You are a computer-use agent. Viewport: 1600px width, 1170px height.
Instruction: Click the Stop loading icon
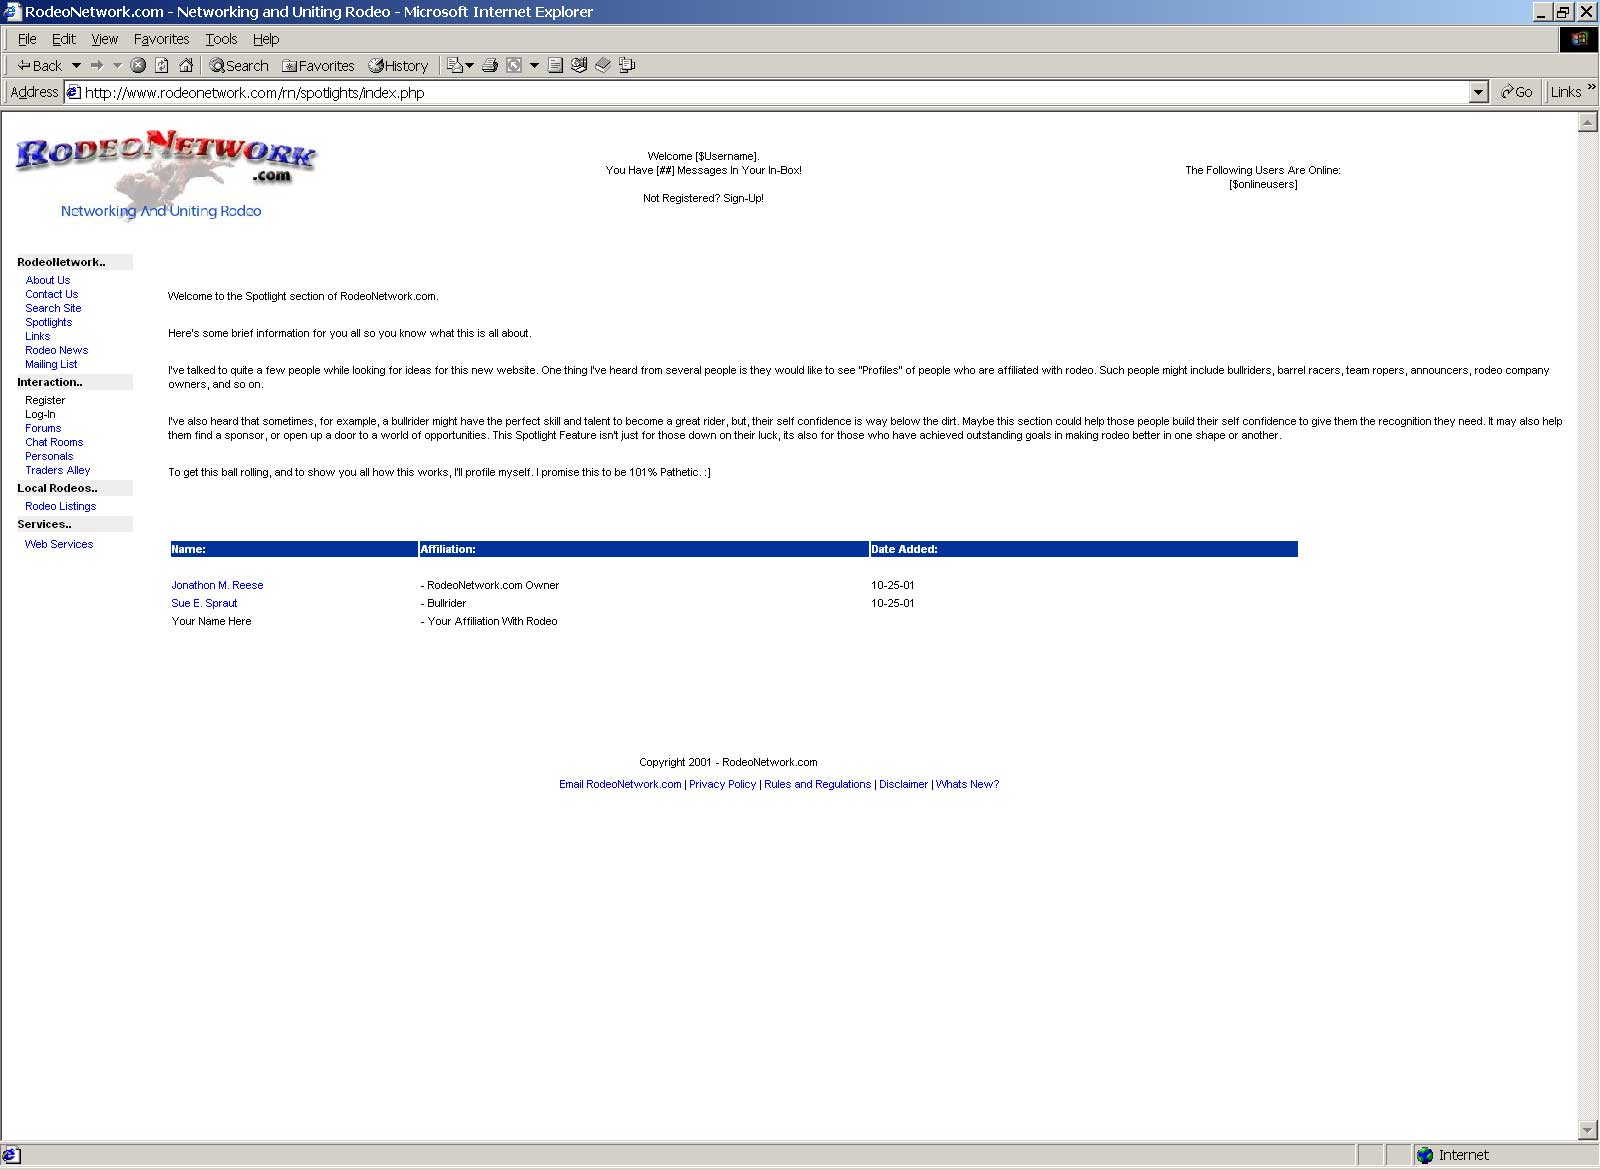(x=138, y=66)
